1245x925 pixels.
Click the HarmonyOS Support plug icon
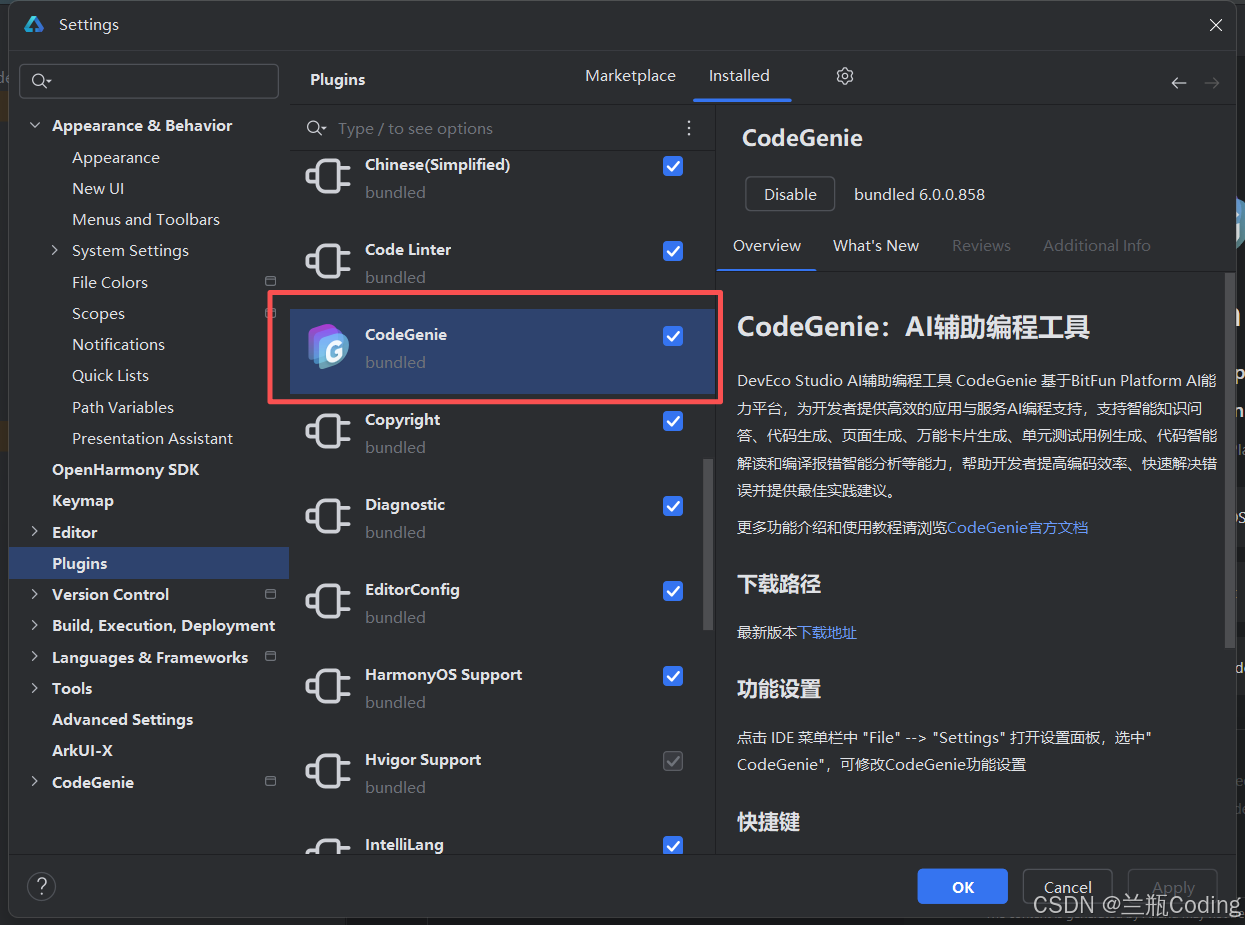coord(328,687)
